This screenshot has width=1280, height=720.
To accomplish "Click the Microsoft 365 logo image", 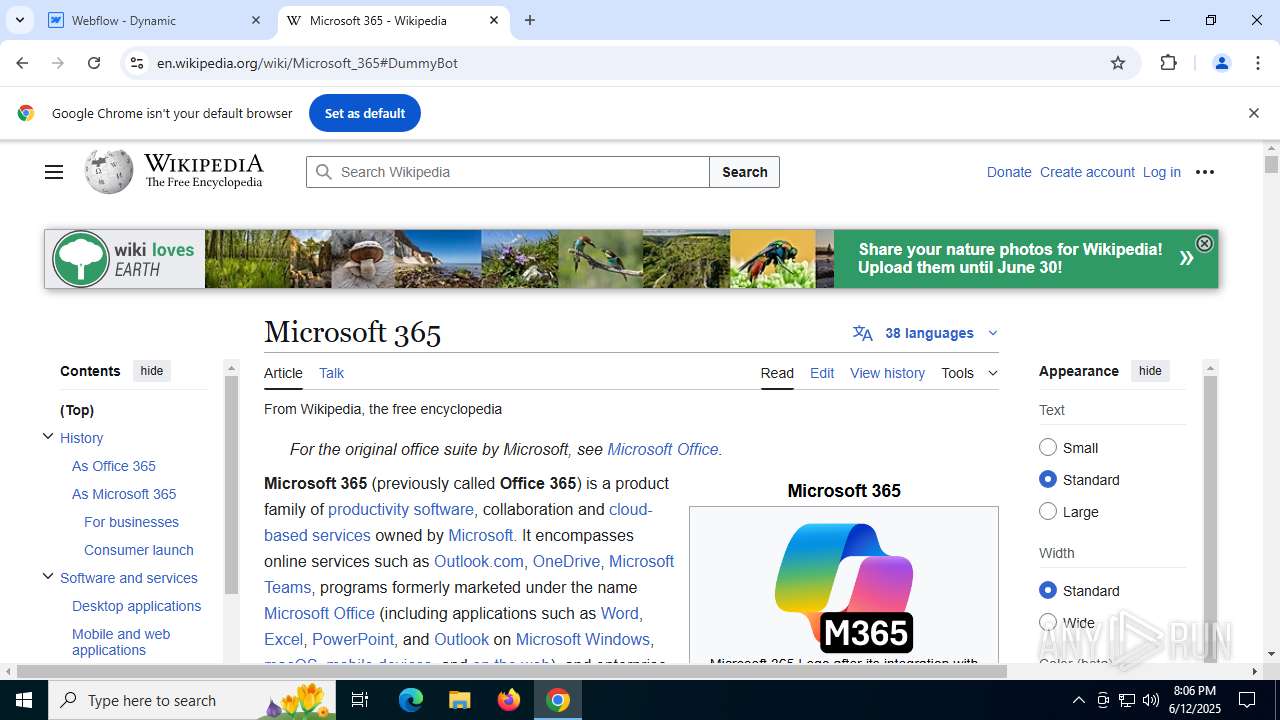I will pos(844,587).
